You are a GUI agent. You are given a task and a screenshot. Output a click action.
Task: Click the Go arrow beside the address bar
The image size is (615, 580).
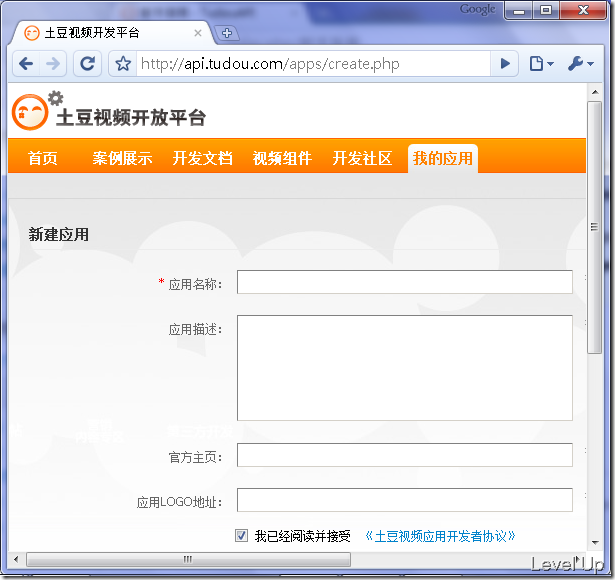click(x=505, y=64)
